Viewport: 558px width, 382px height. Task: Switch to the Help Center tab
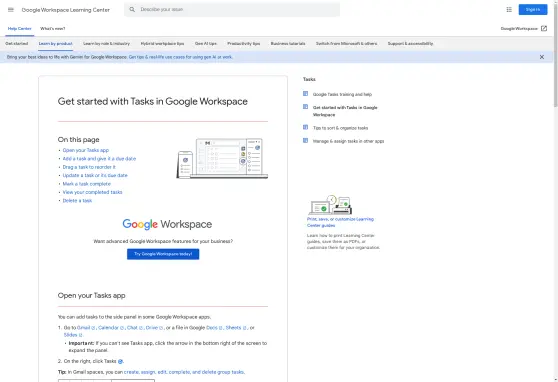[x=20, y=28]
